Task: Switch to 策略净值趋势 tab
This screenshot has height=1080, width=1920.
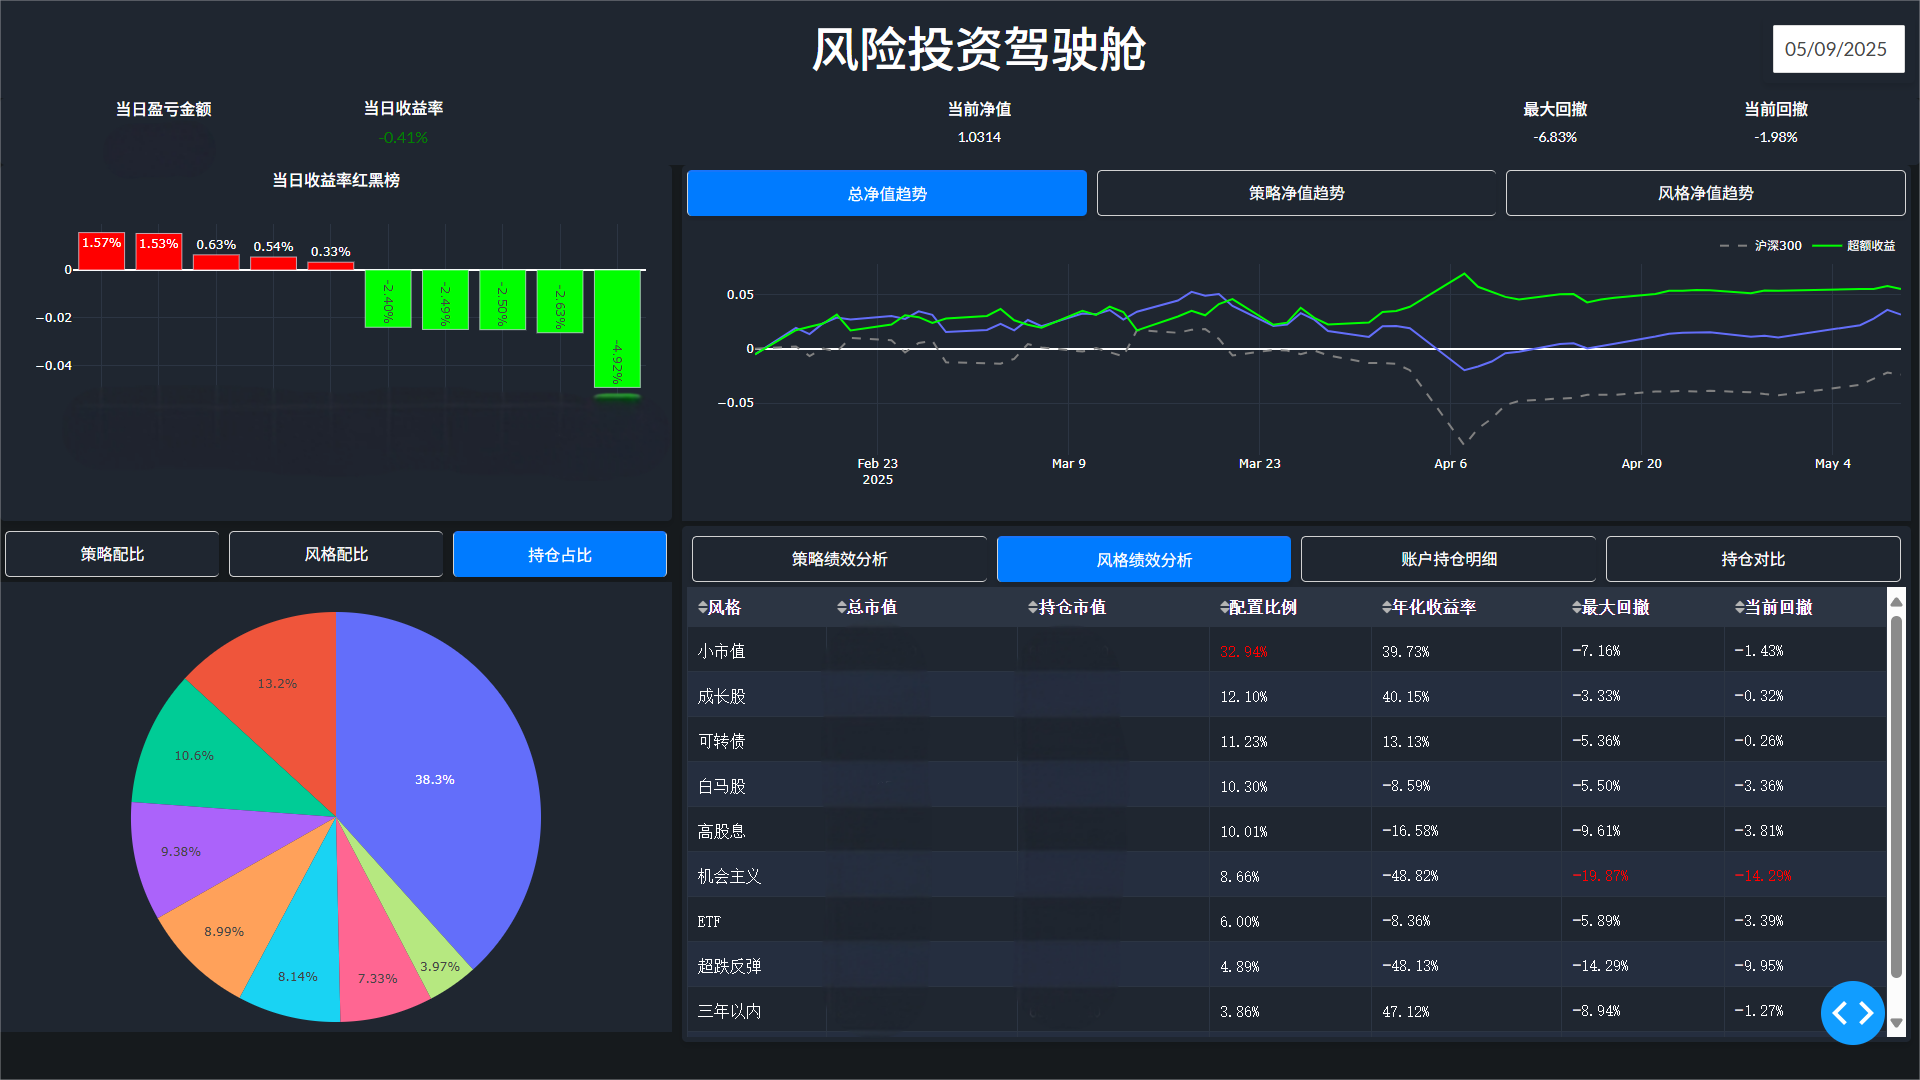Action: 1296,193
